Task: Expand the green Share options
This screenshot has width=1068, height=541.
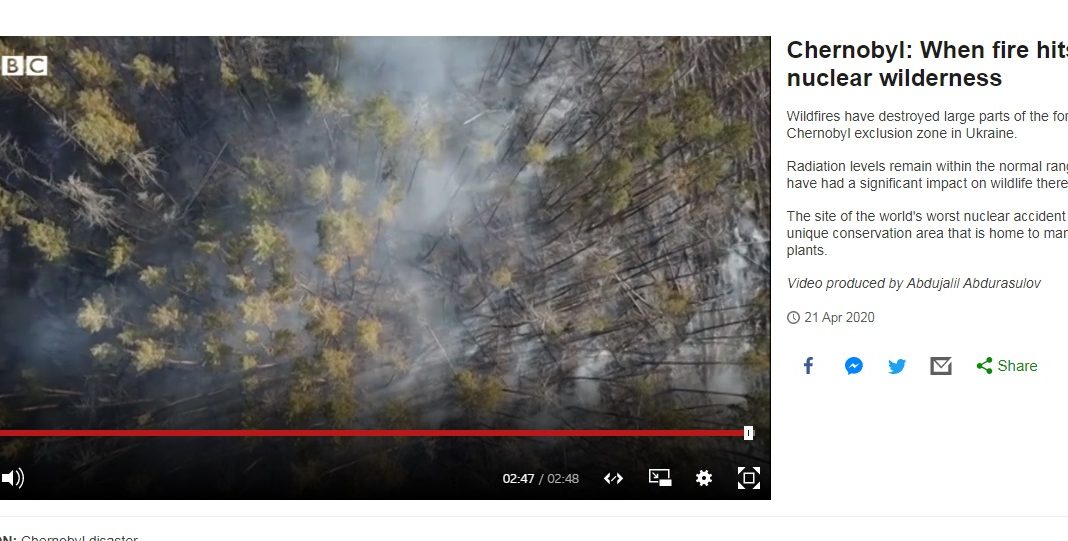Action: click(x=1007, y=366)
